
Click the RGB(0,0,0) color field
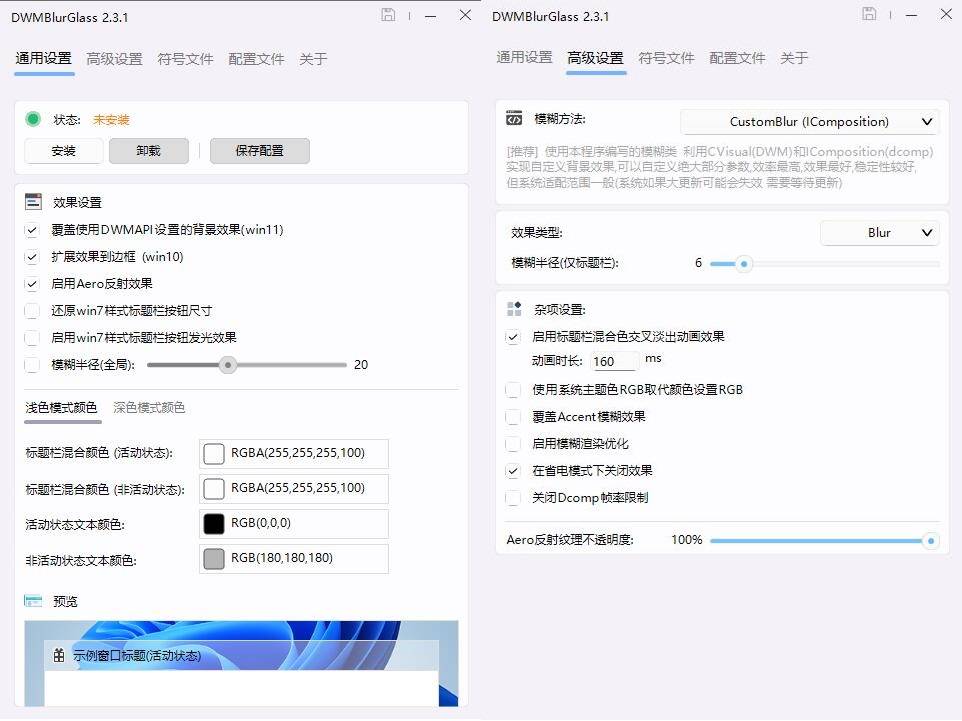294,523
